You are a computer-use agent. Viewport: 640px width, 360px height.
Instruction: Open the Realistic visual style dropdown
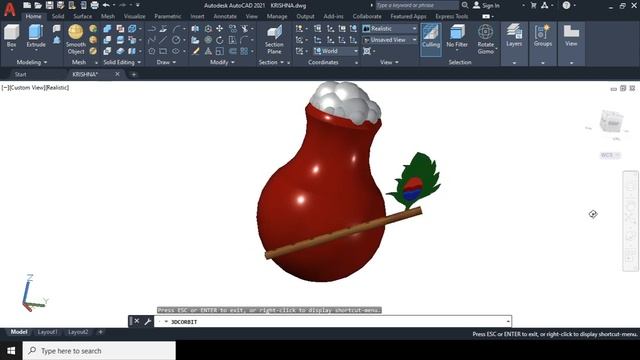click(390, 29)
